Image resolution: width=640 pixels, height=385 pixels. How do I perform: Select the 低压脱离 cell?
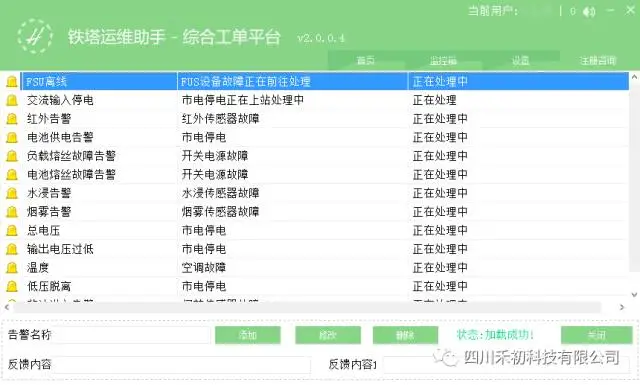49,286
